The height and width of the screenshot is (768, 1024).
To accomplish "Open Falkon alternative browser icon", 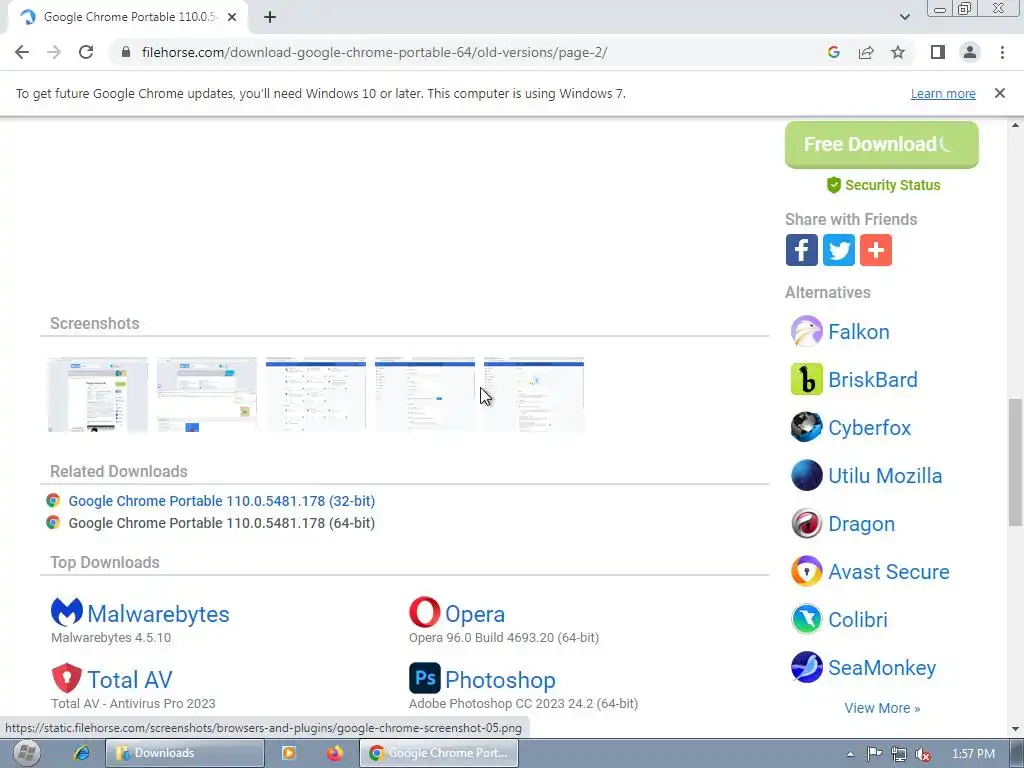I will (807, 331).
